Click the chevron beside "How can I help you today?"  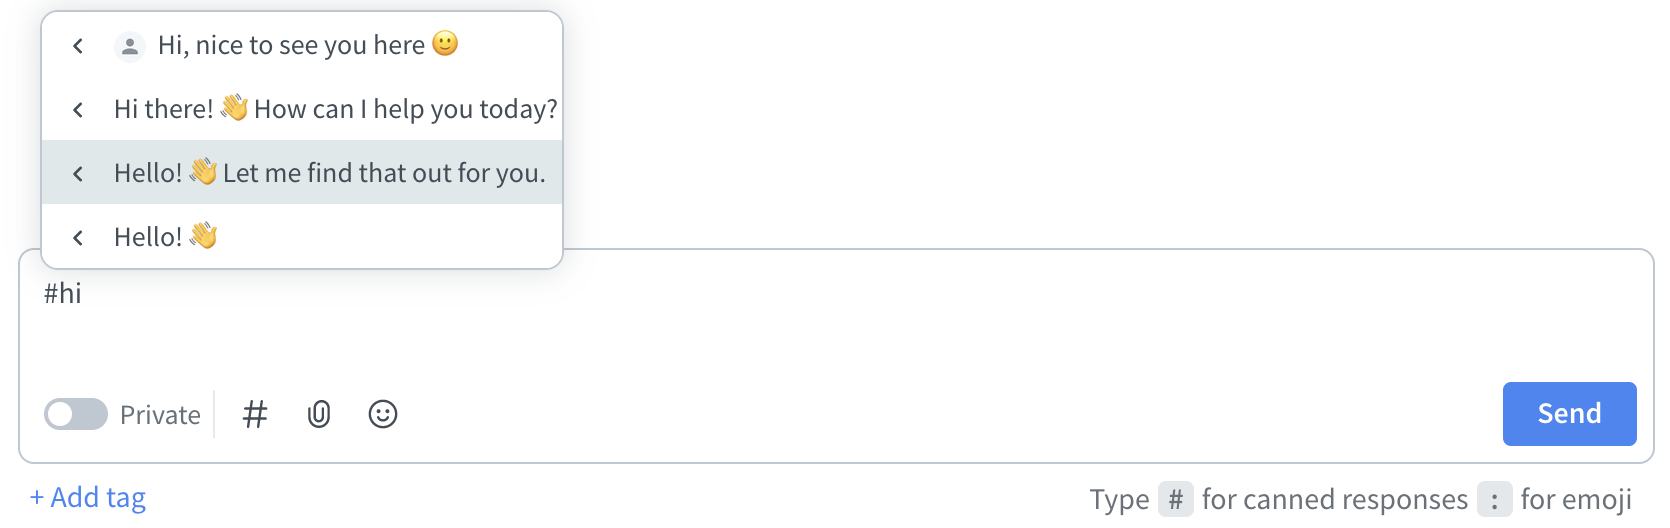click(78, 110)
